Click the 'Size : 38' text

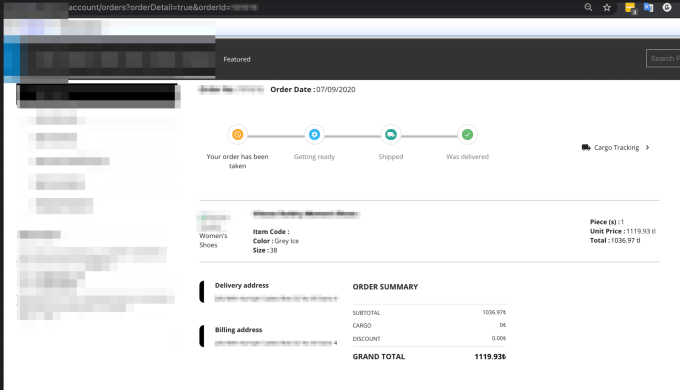(x=265, y=250)
